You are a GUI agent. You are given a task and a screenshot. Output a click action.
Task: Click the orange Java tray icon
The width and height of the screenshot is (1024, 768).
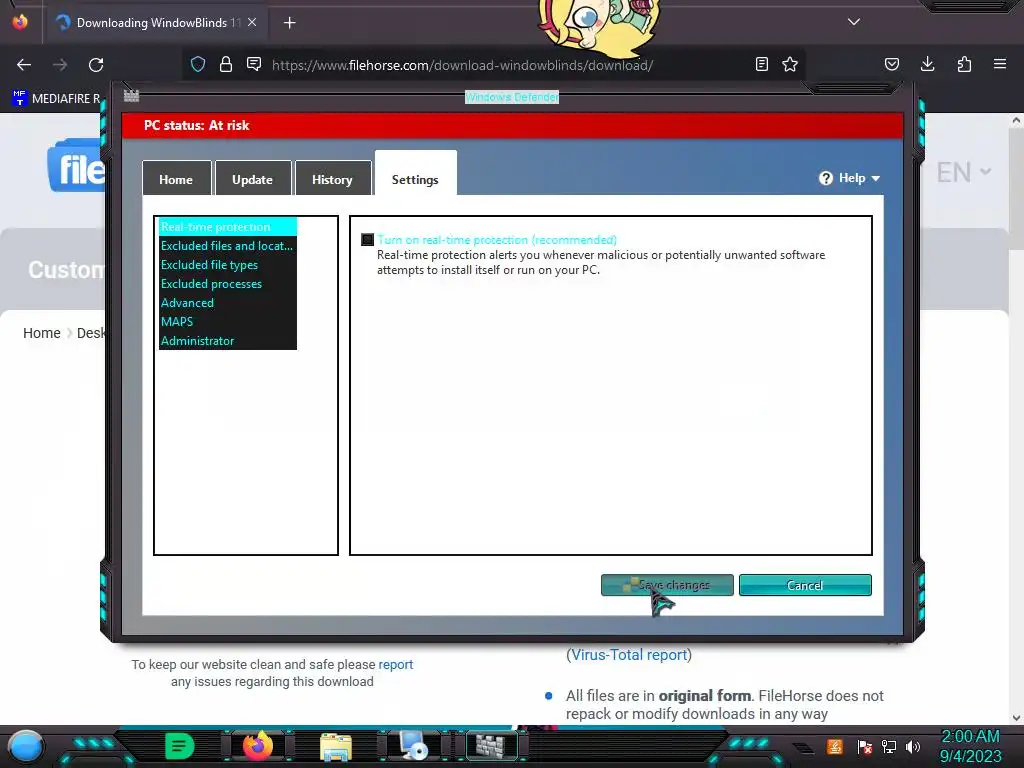click(x=835, y=746)
